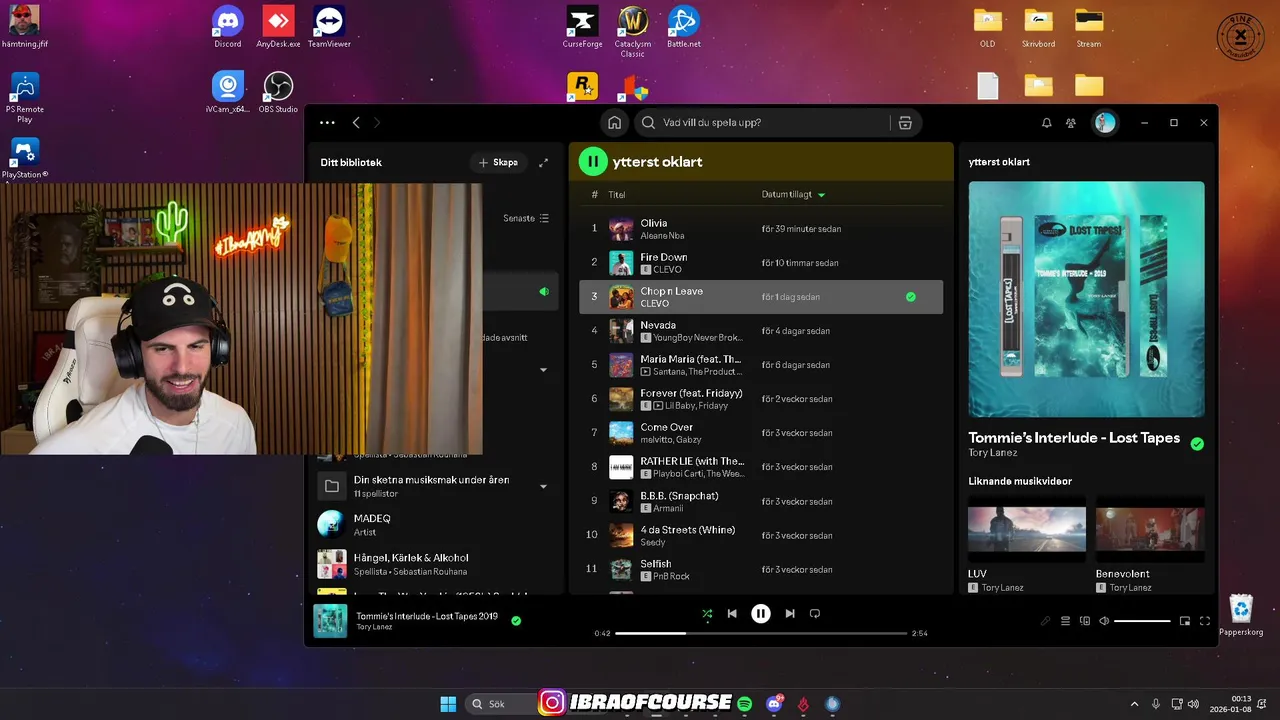Screen dimensions: 1280x720
Task: Select the B.B.B. (Snapchat) track row
Action: [761, 501]
